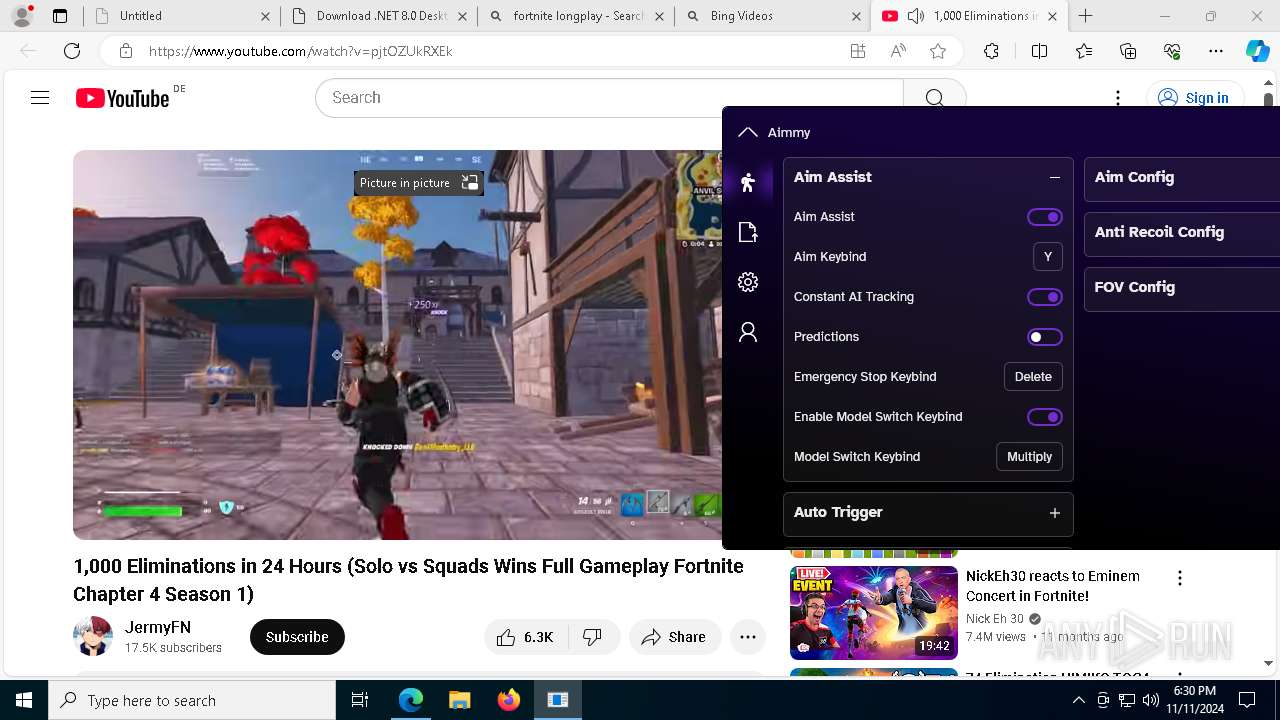Open the Aim Config panel

pos(1182,177)
